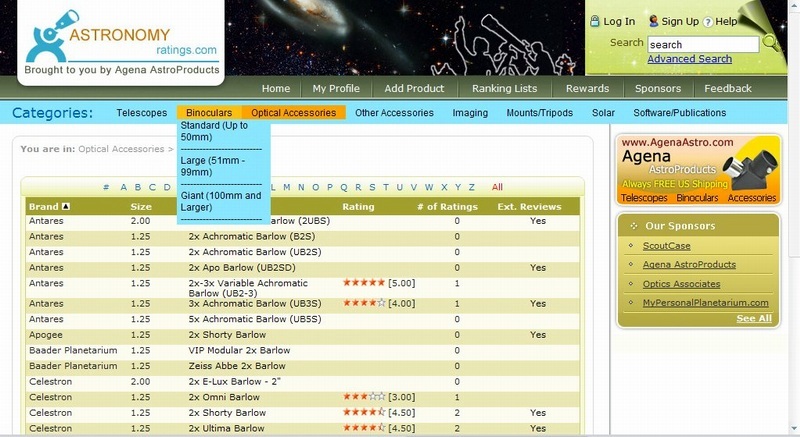Open the Agena AstroProducts banner ad
Screen dimensions: 800x437
point(698,170)
